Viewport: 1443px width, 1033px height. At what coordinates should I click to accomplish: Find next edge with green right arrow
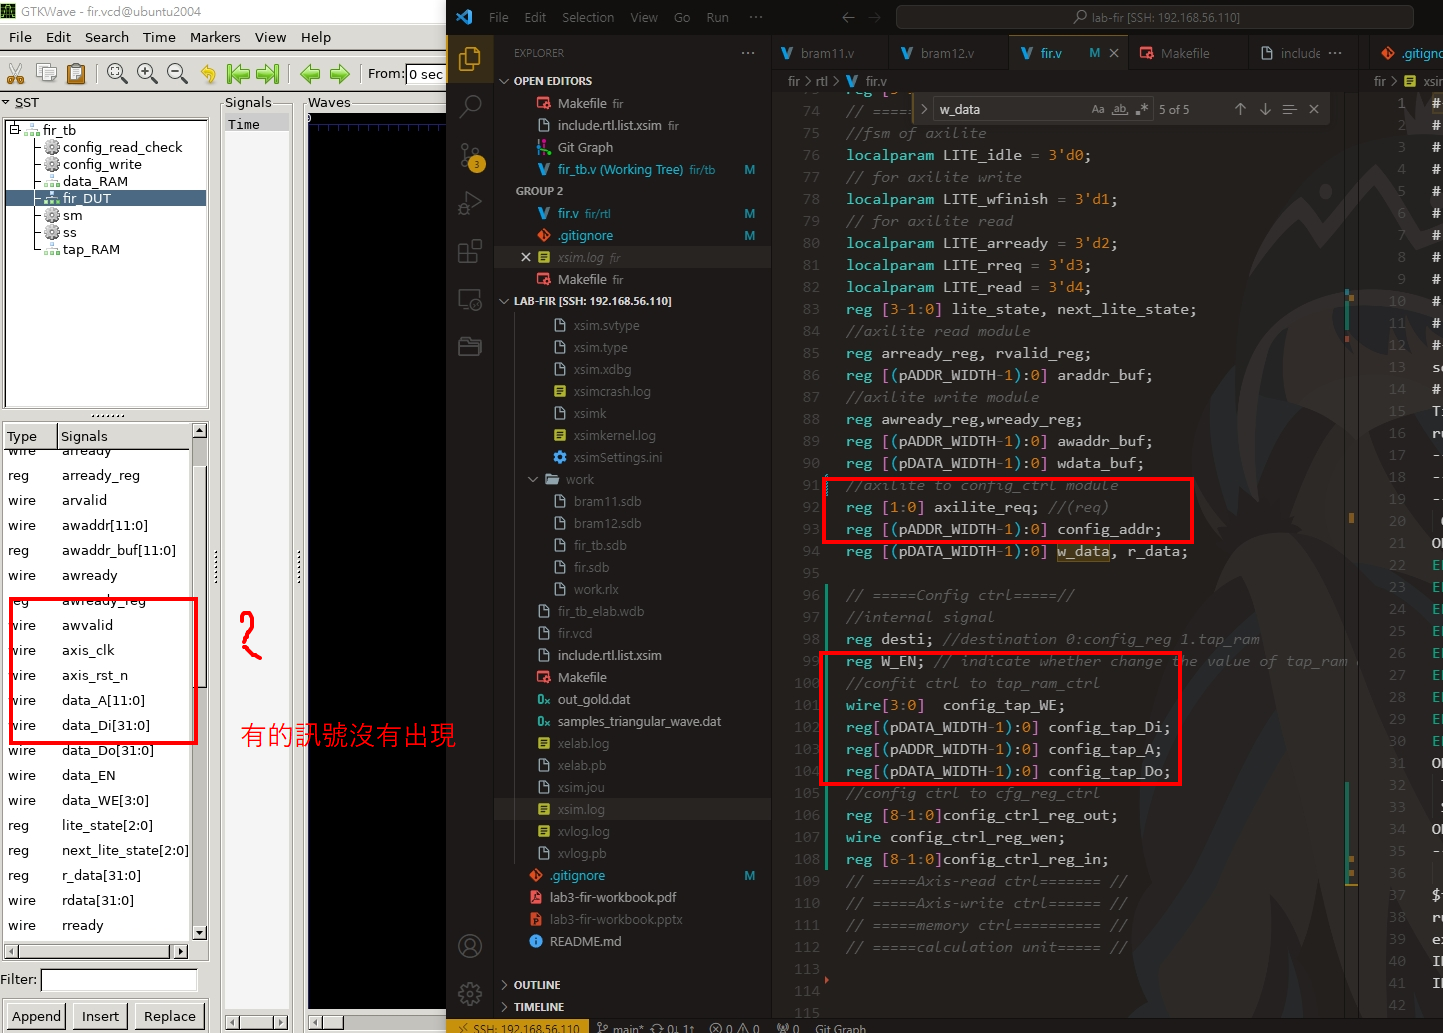(x=340, y=73)
